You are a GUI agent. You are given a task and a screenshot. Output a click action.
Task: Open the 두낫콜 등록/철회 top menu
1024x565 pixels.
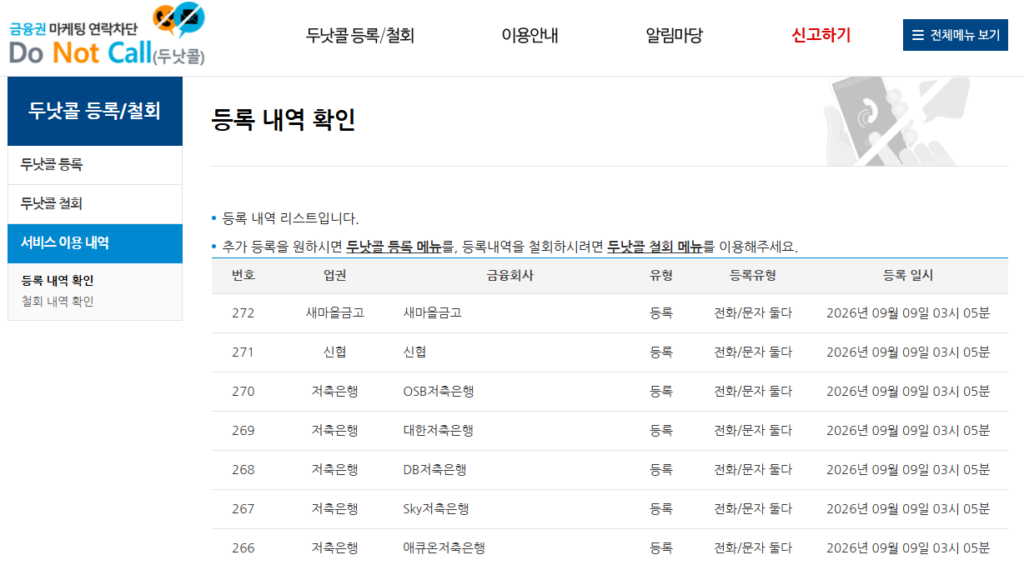point(360,35)
